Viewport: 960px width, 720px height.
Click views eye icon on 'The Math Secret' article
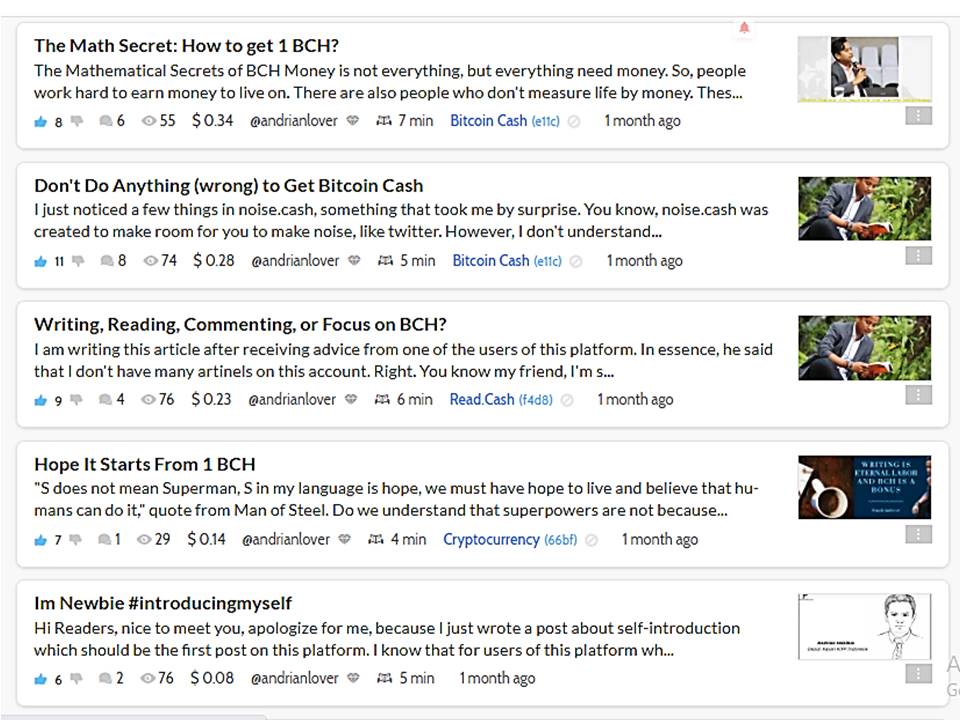148,121
